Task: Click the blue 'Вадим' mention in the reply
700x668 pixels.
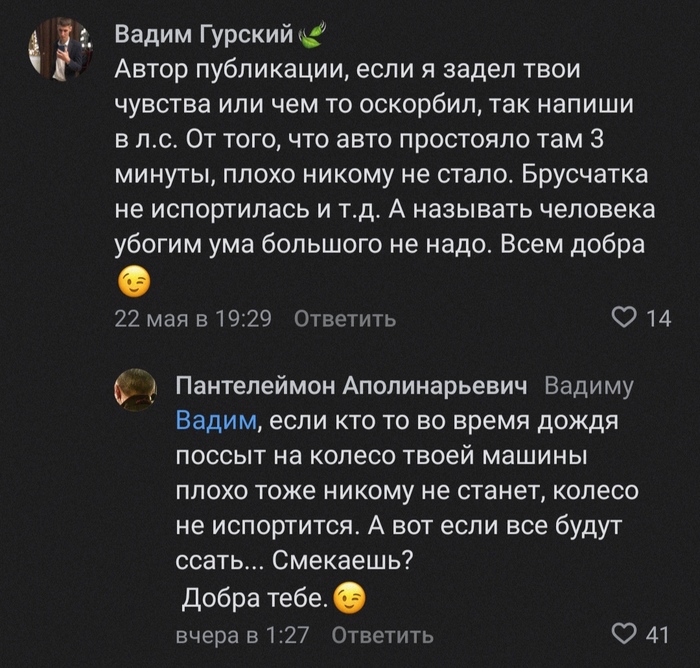Action: (216, 422)
